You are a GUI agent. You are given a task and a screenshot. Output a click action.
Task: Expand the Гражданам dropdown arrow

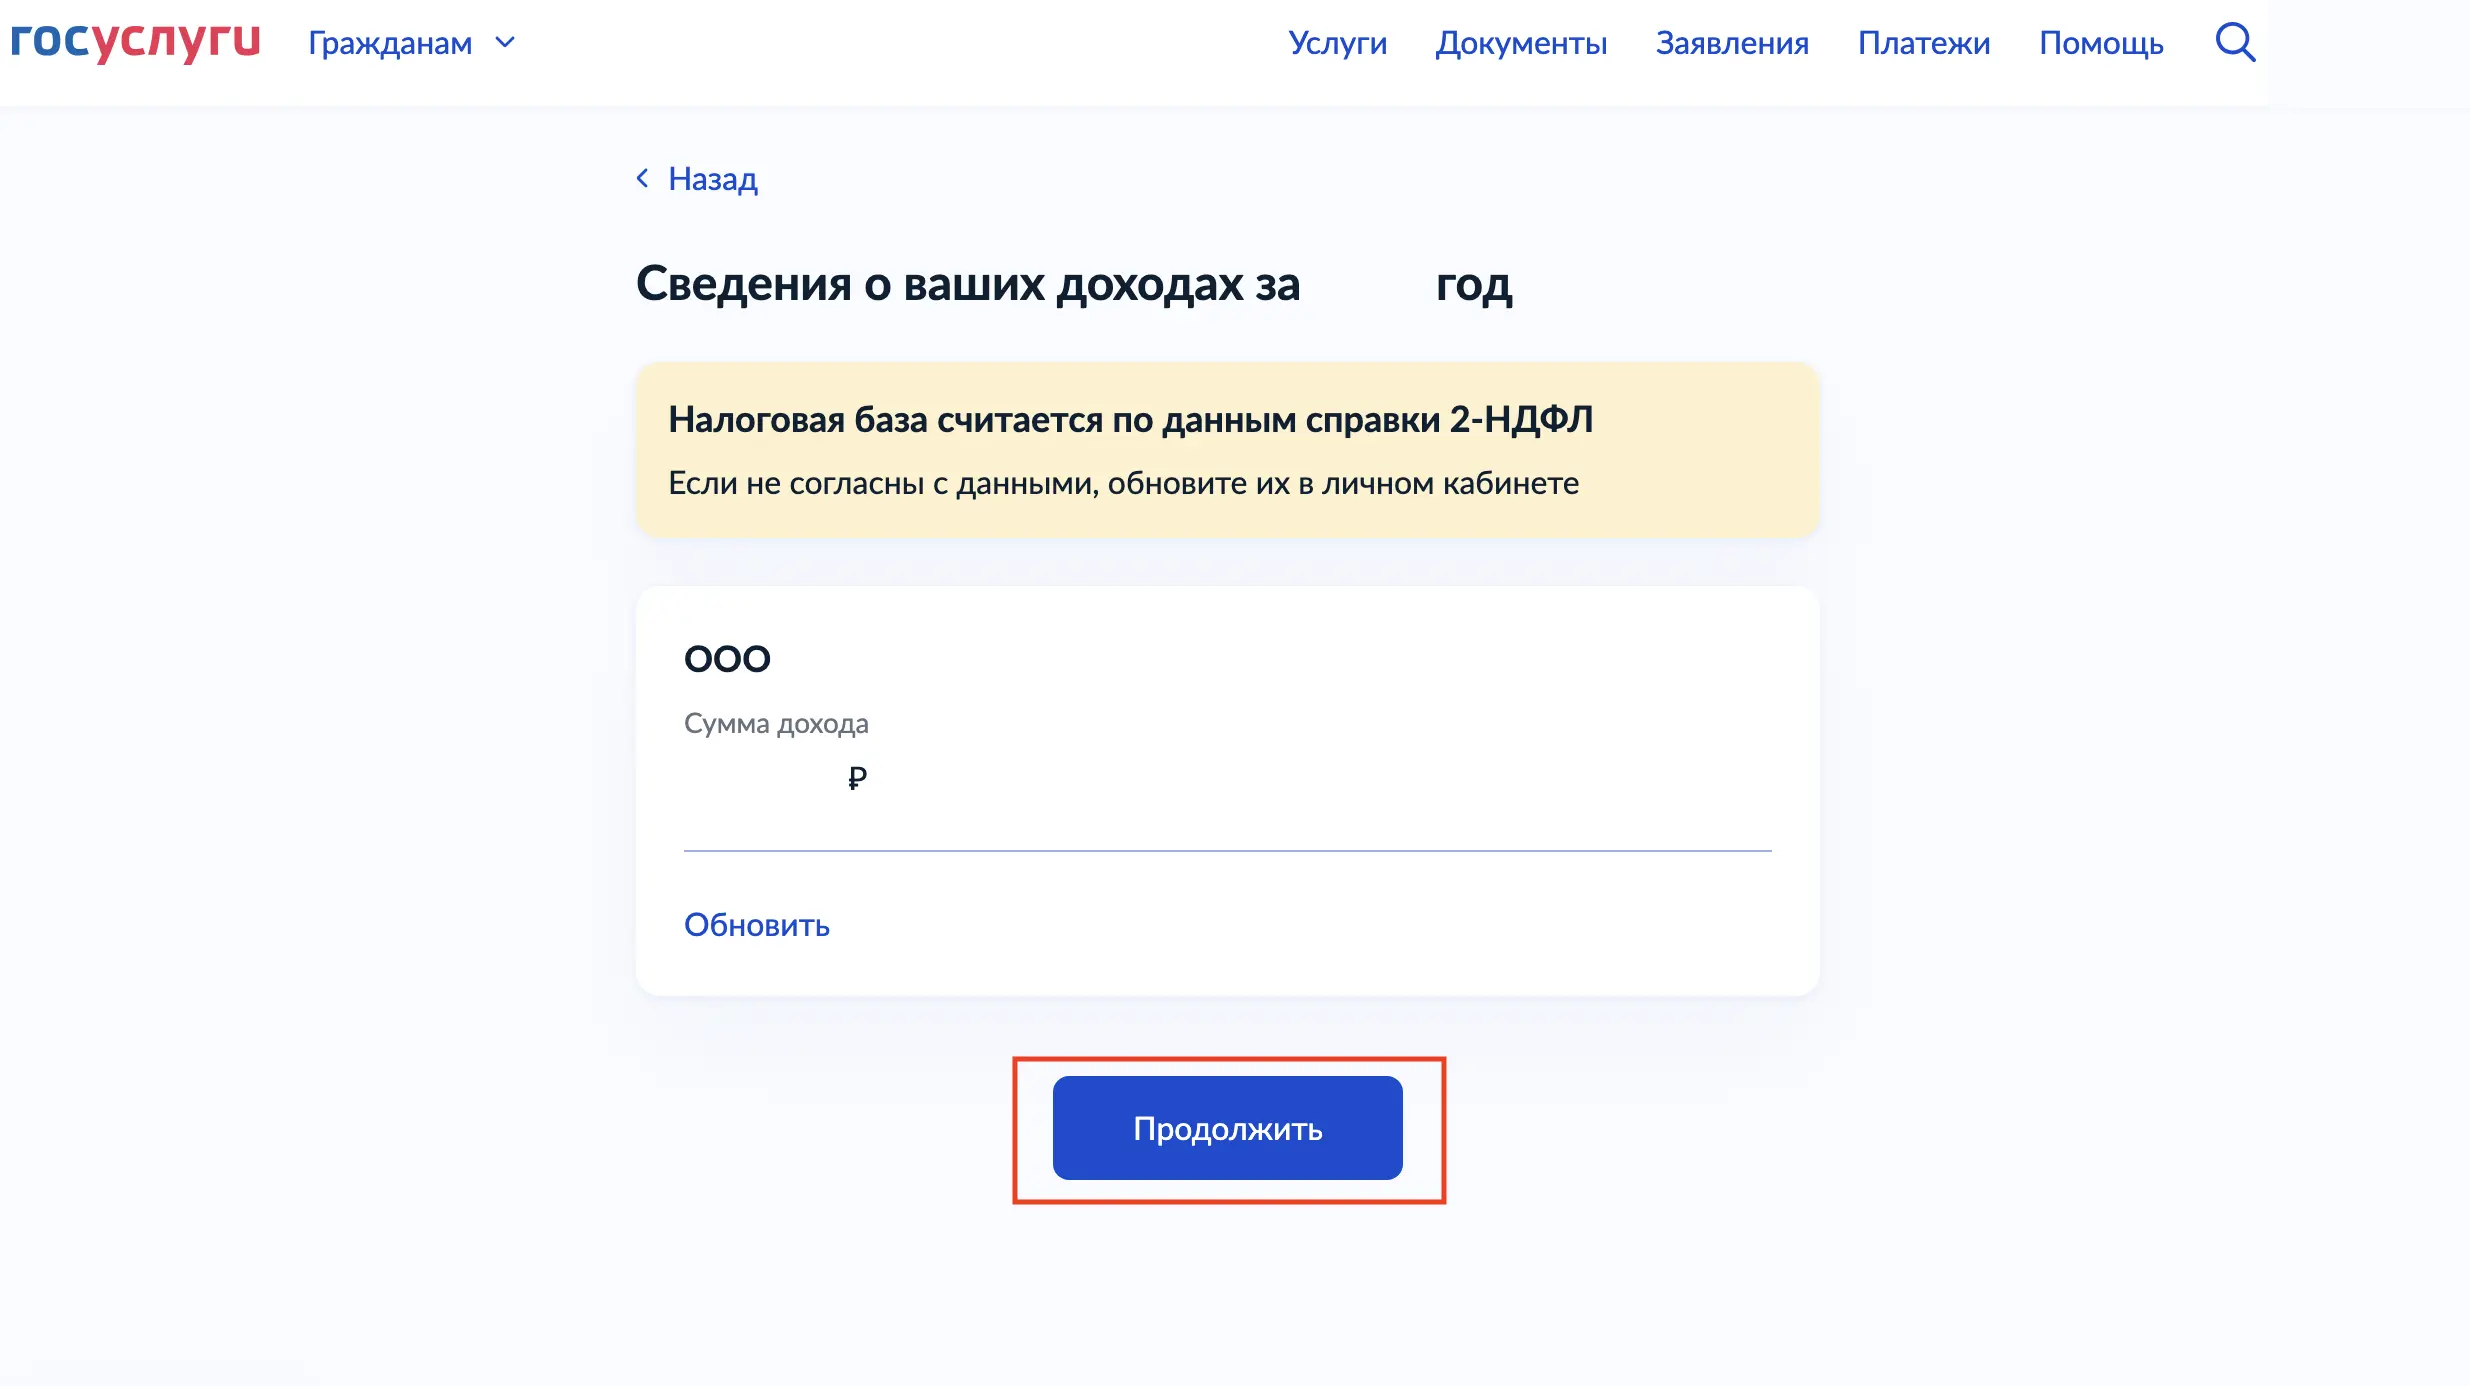tap(506, 42)
